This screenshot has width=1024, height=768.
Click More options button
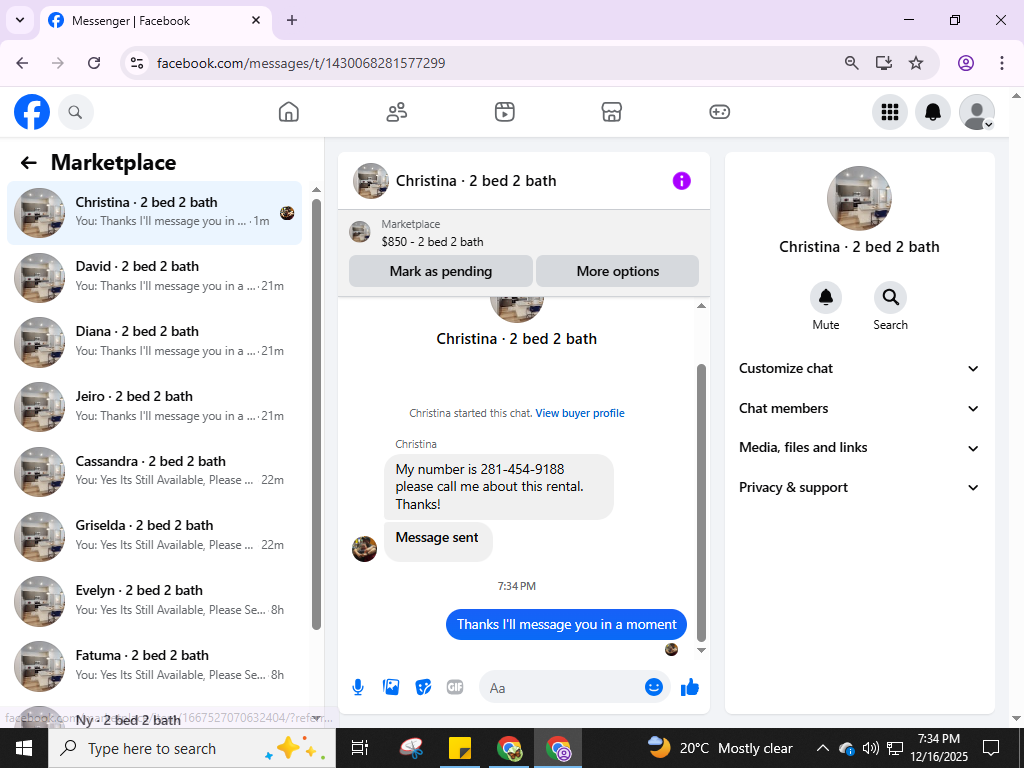click(618, 272)
